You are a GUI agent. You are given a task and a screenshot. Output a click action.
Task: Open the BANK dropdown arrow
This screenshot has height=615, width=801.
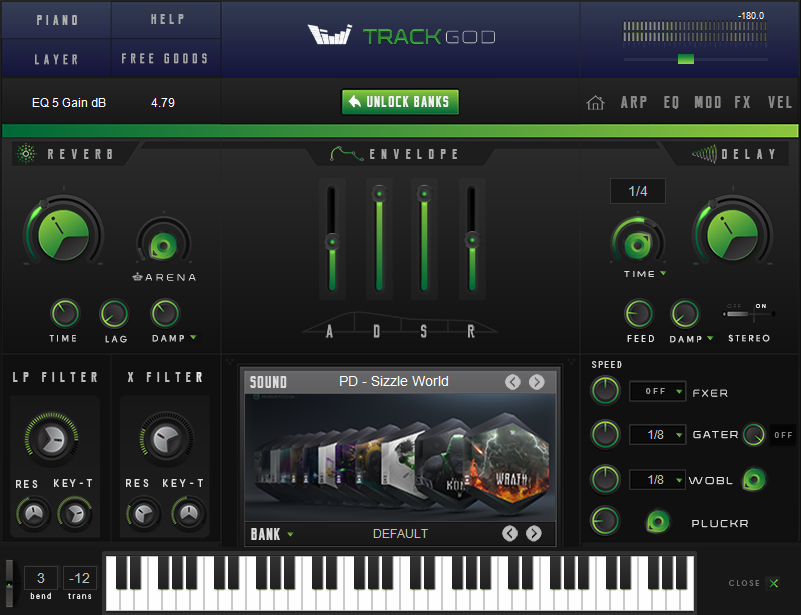point(290,534)
